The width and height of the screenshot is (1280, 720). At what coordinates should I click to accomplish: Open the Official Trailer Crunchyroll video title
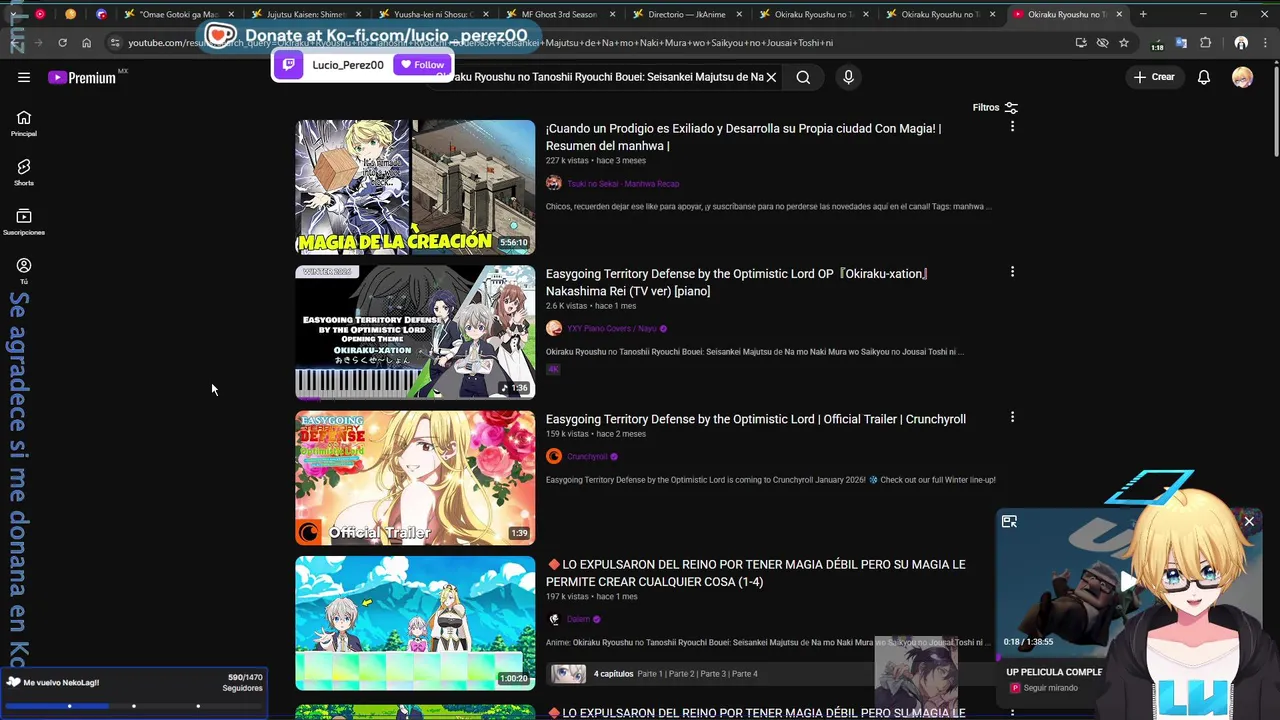[756, 419]
